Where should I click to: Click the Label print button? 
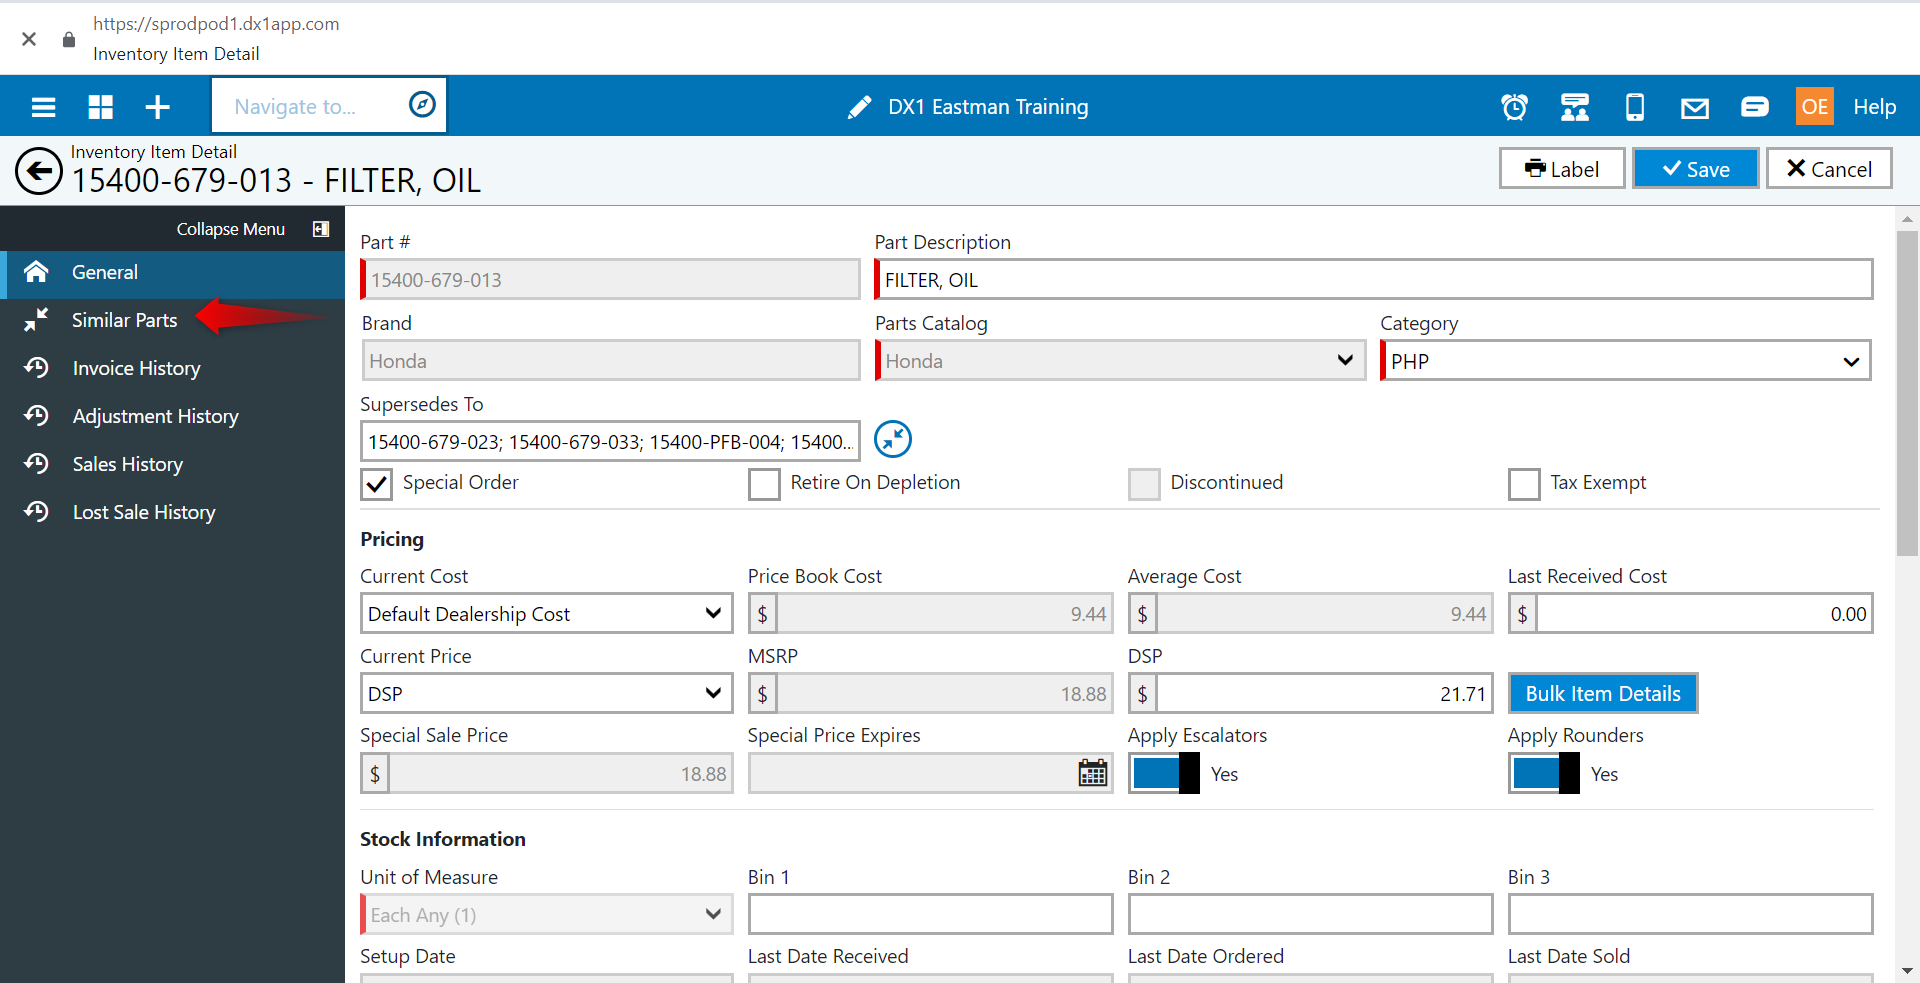[1562, 168]
